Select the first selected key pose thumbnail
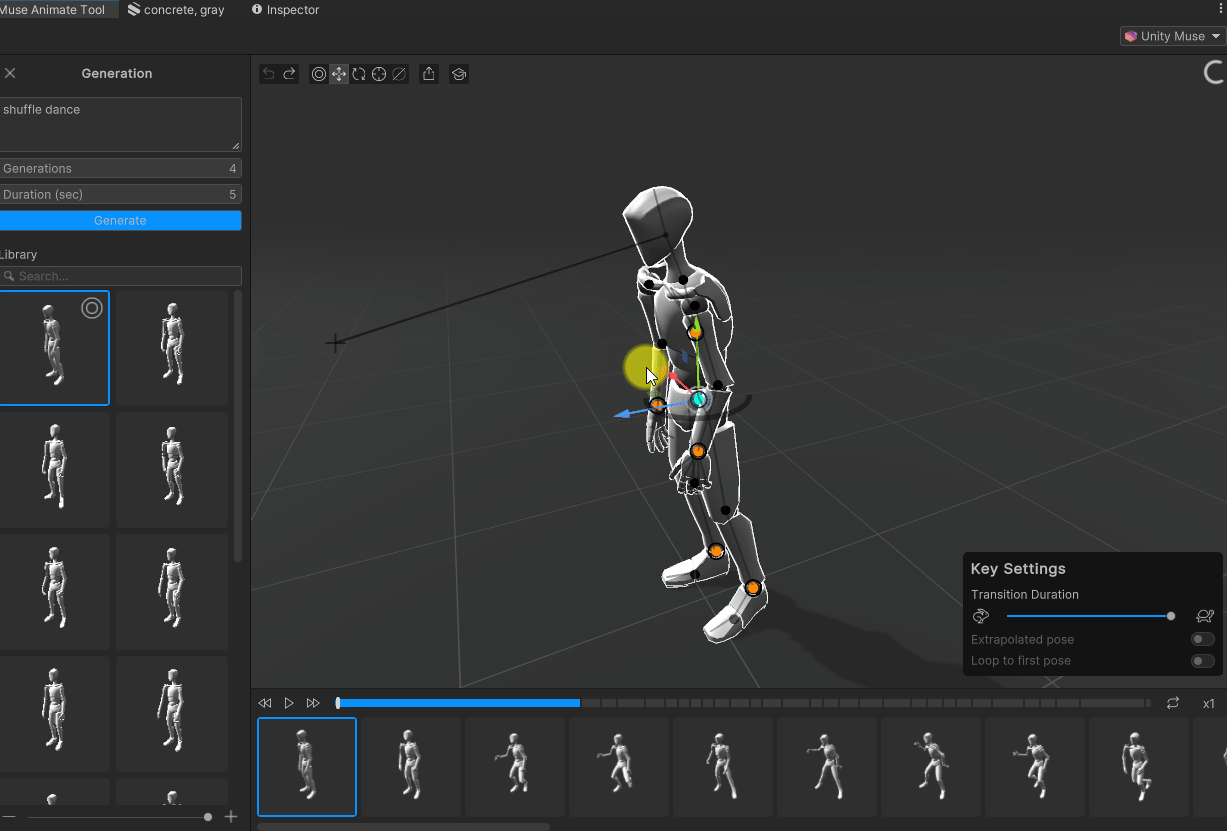 (307, 767)
